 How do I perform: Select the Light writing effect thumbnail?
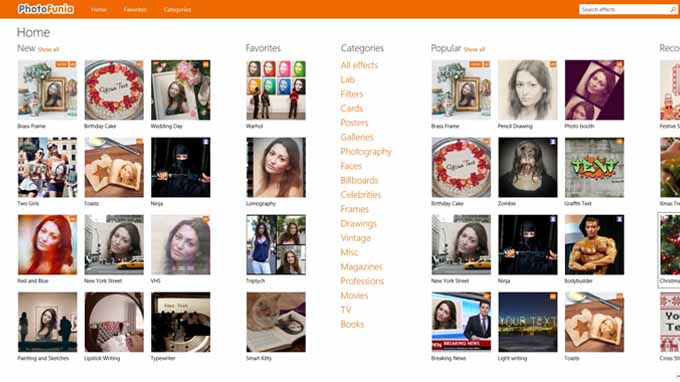coord(528,322)
